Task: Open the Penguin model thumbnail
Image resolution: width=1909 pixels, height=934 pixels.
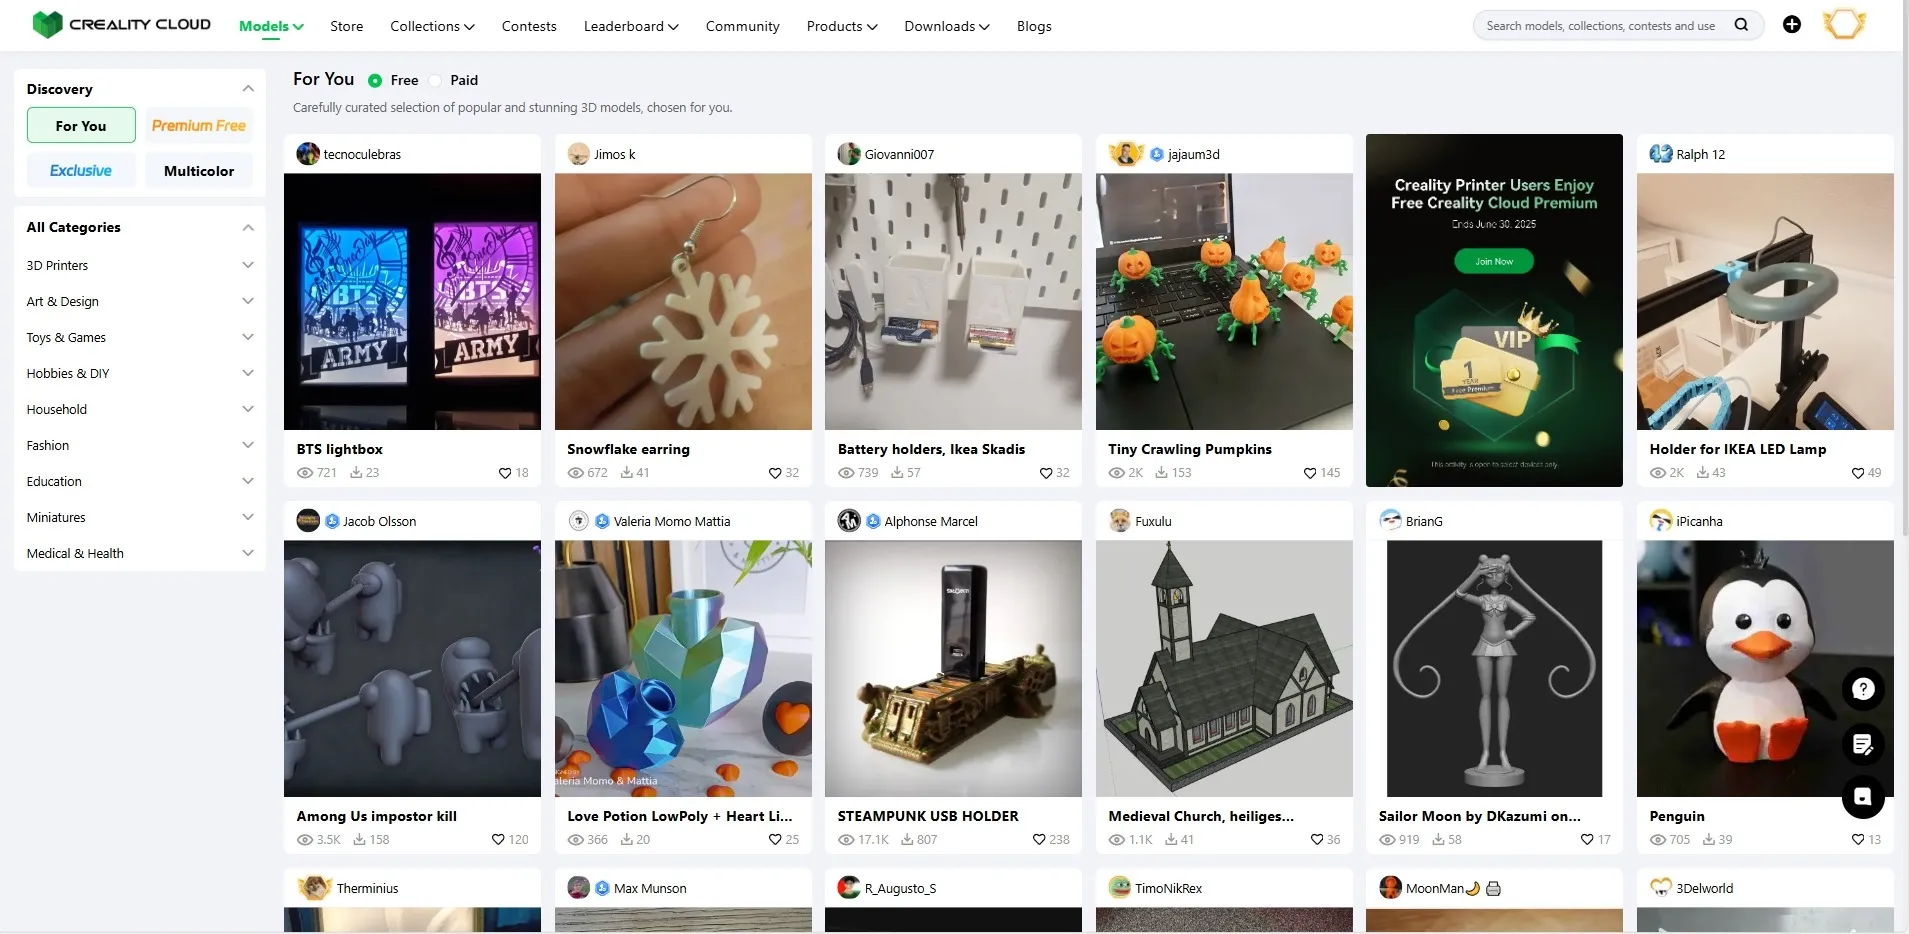Action: 1764,668
